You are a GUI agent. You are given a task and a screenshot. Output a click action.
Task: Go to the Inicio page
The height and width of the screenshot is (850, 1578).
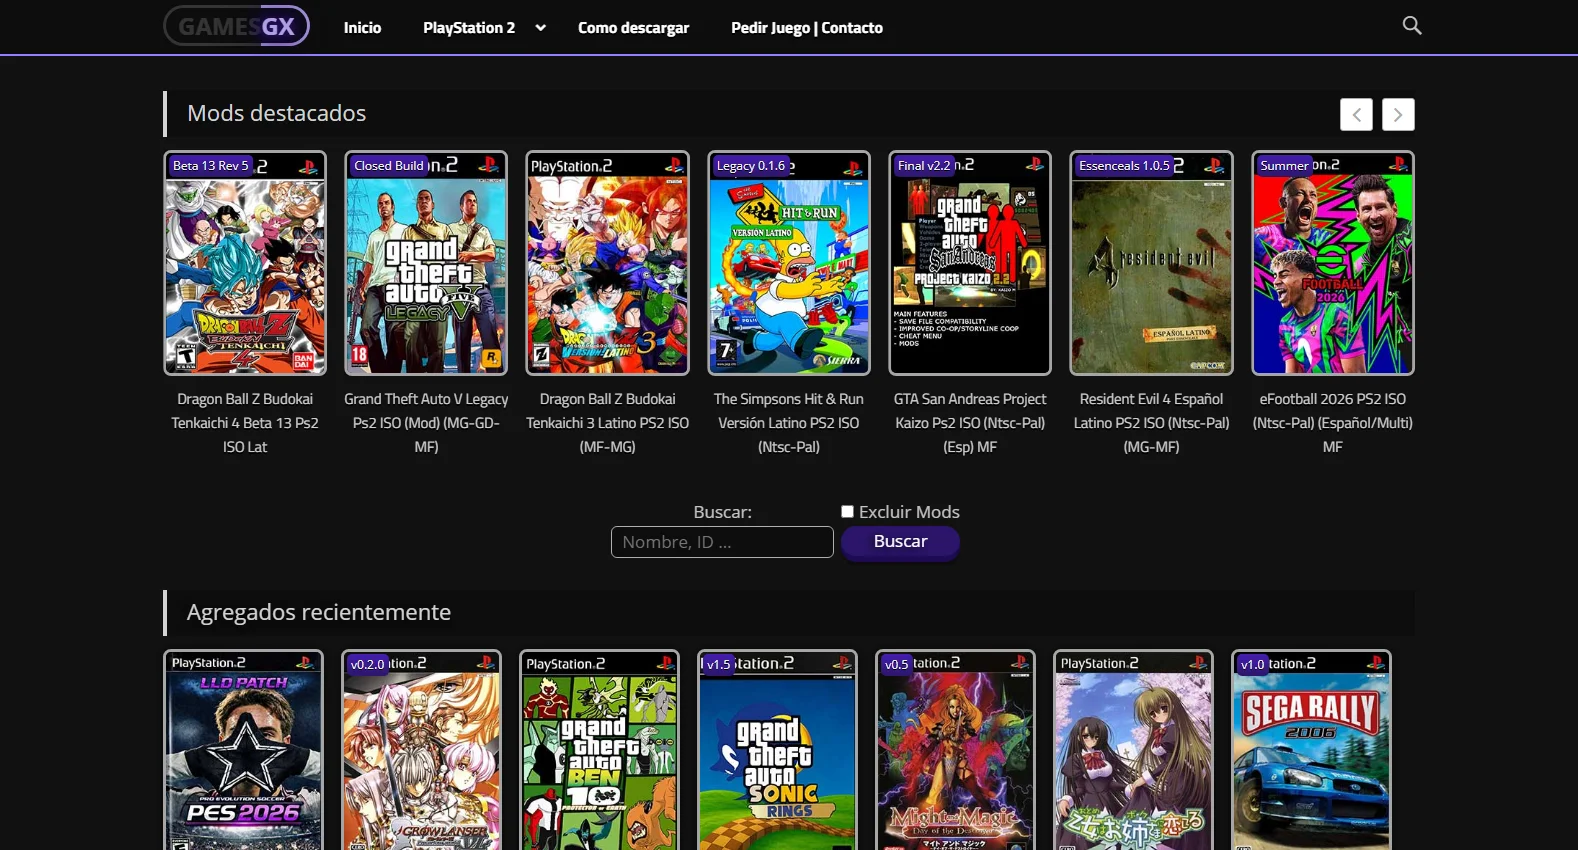[x=362, y=28]
